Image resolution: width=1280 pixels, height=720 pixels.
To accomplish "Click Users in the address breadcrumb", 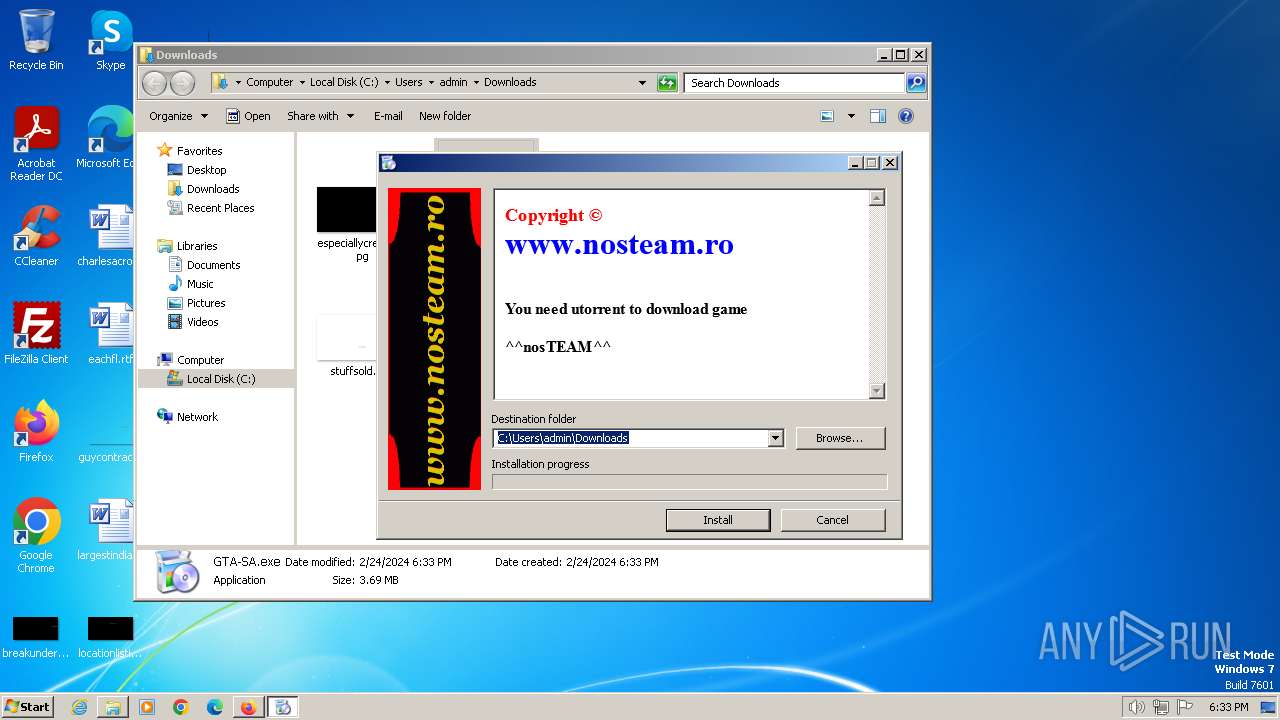I will [408, 83].
